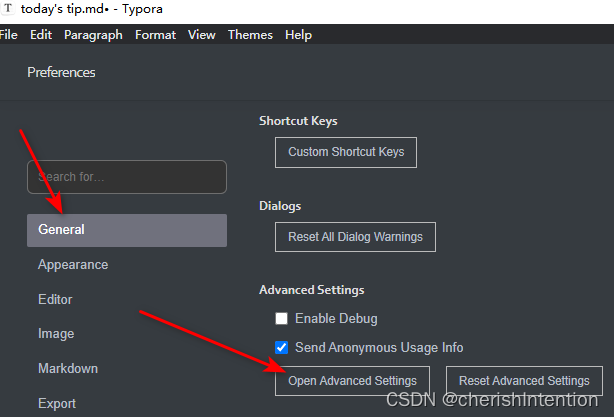Click the Custom Shortcut Keys button
This screenshot has width=614, height=417.
(x=346, y=152)
